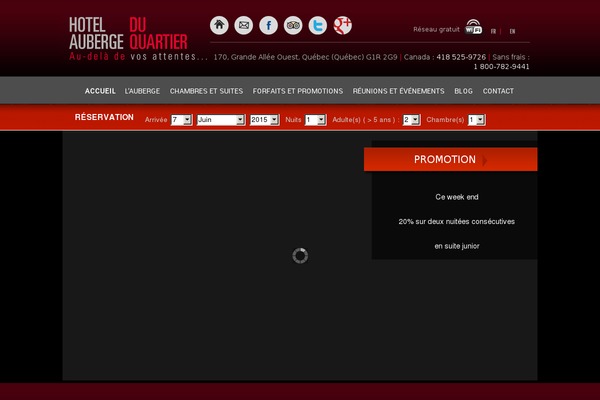Click the Hotel Auberge du Quartier logo

(129, 34)
